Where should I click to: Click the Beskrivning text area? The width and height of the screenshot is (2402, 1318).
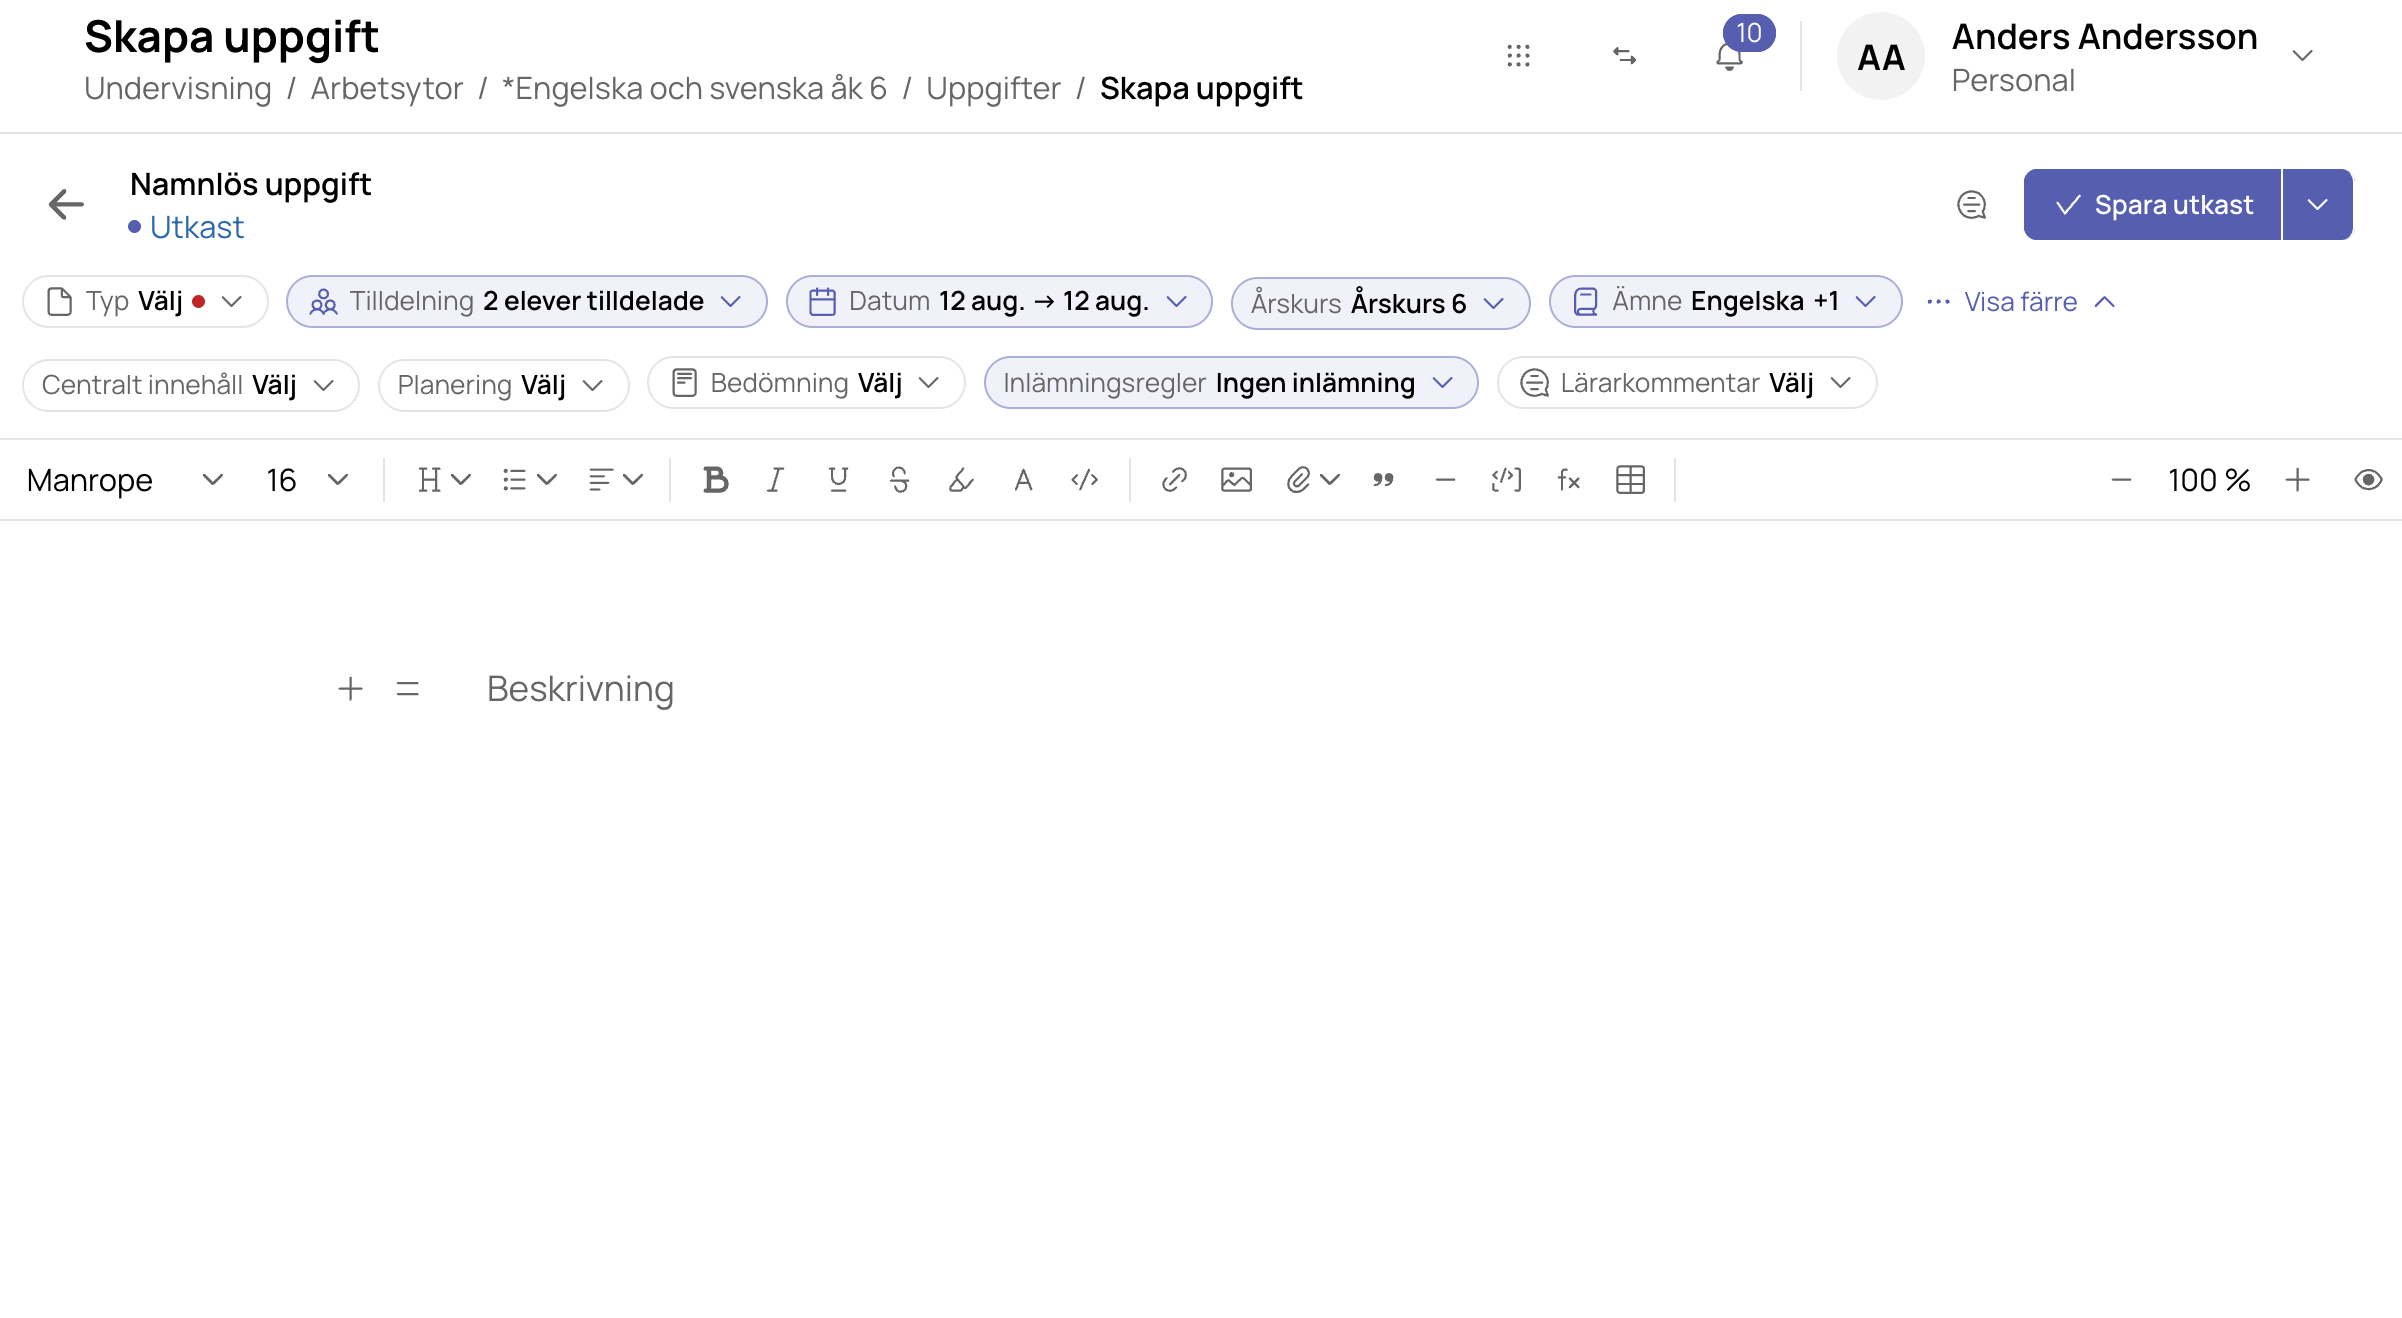tap(580, 690)
